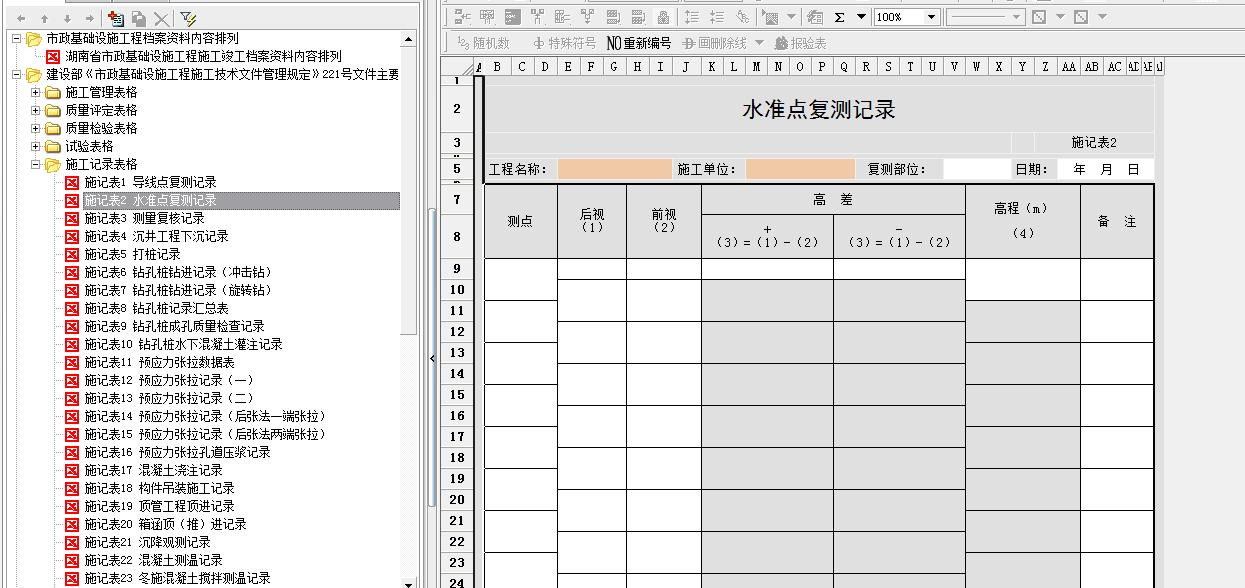
Task: Click the Sigma sum icon
Action: (840, 17)
